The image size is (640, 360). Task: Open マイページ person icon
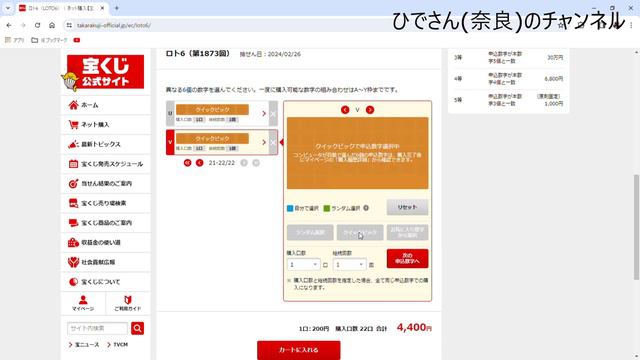point(83,303)
